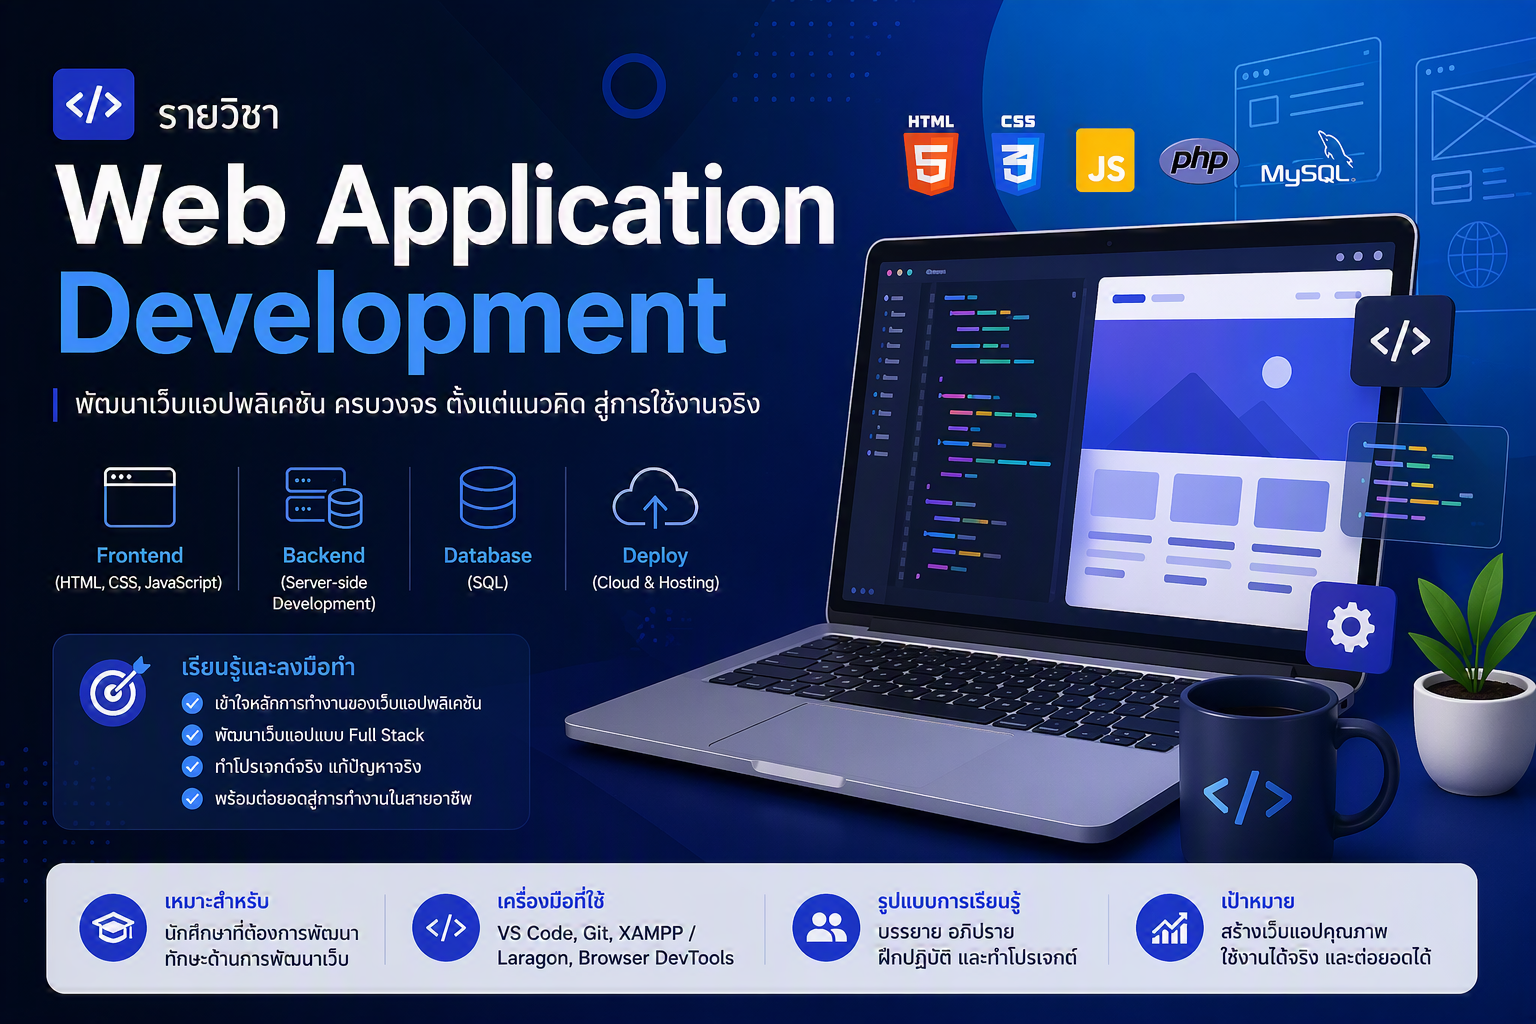Click the Deploy cloud upload icon
1536x1024 pixels.
pos(655,497)
